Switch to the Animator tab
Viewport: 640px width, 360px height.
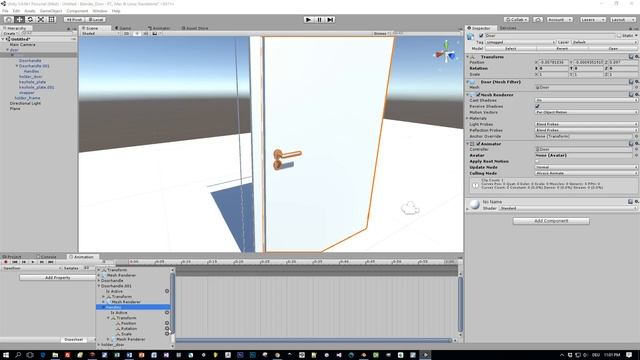159,28
